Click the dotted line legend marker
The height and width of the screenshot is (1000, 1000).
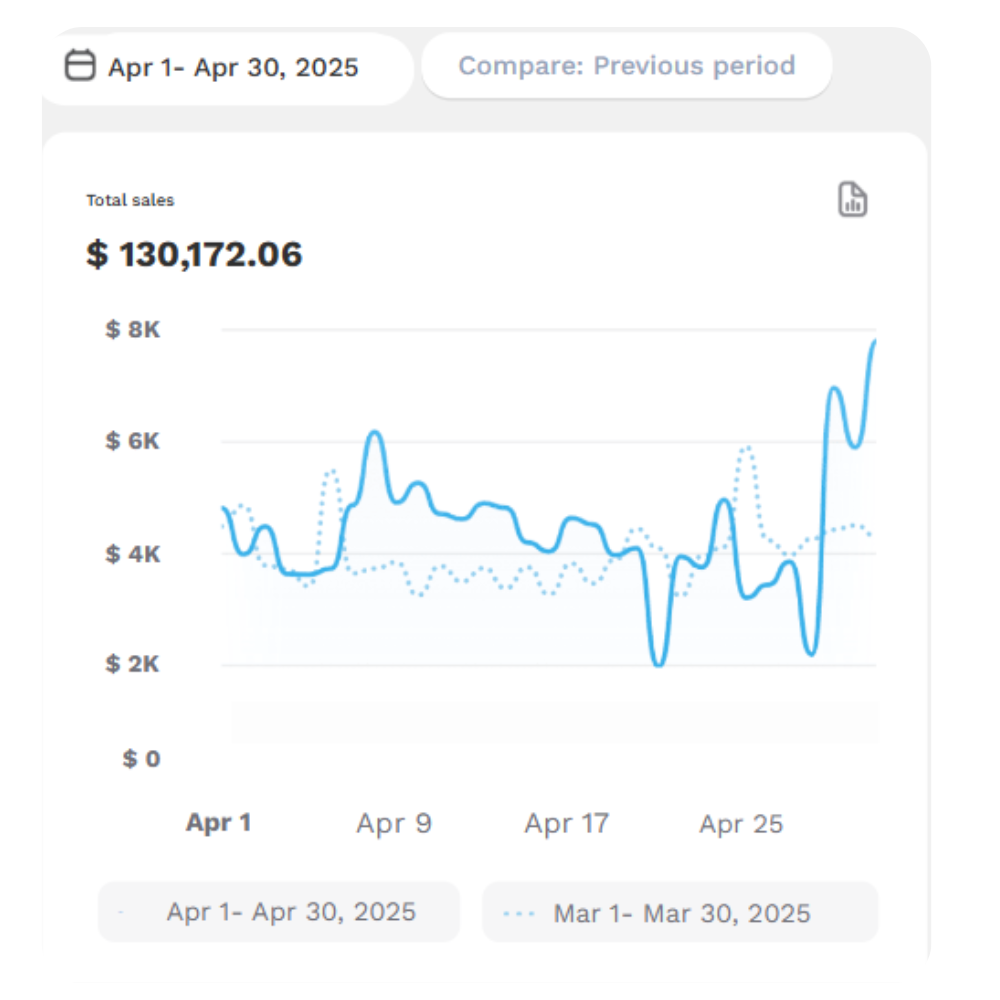coord(520,913)
